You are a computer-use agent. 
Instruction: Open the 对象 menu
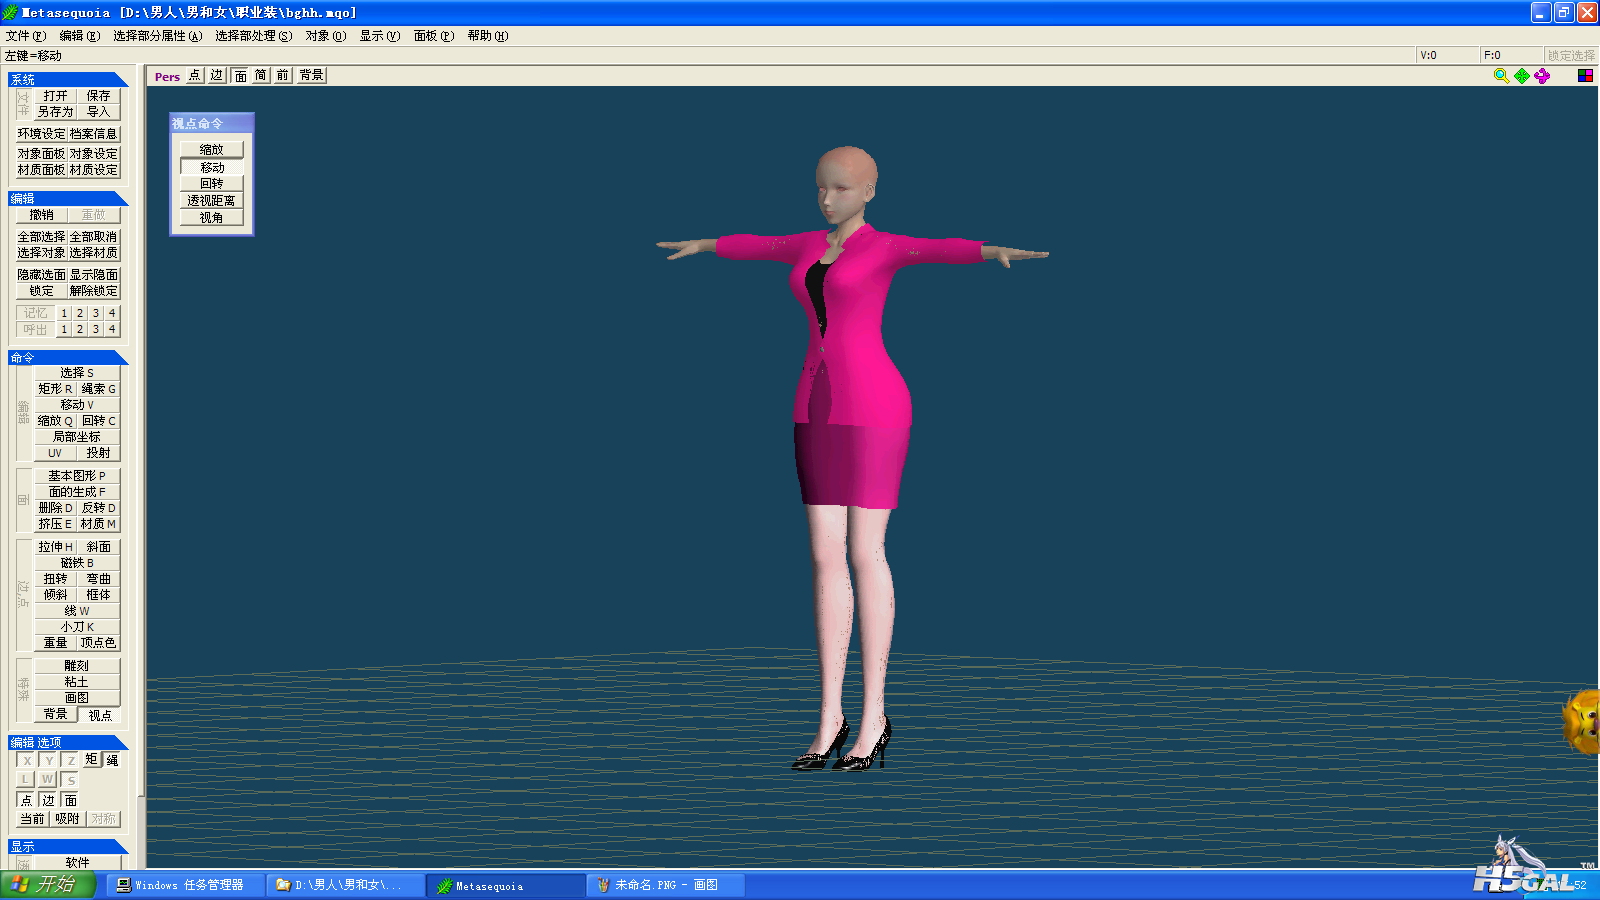(x=325, y=36)
